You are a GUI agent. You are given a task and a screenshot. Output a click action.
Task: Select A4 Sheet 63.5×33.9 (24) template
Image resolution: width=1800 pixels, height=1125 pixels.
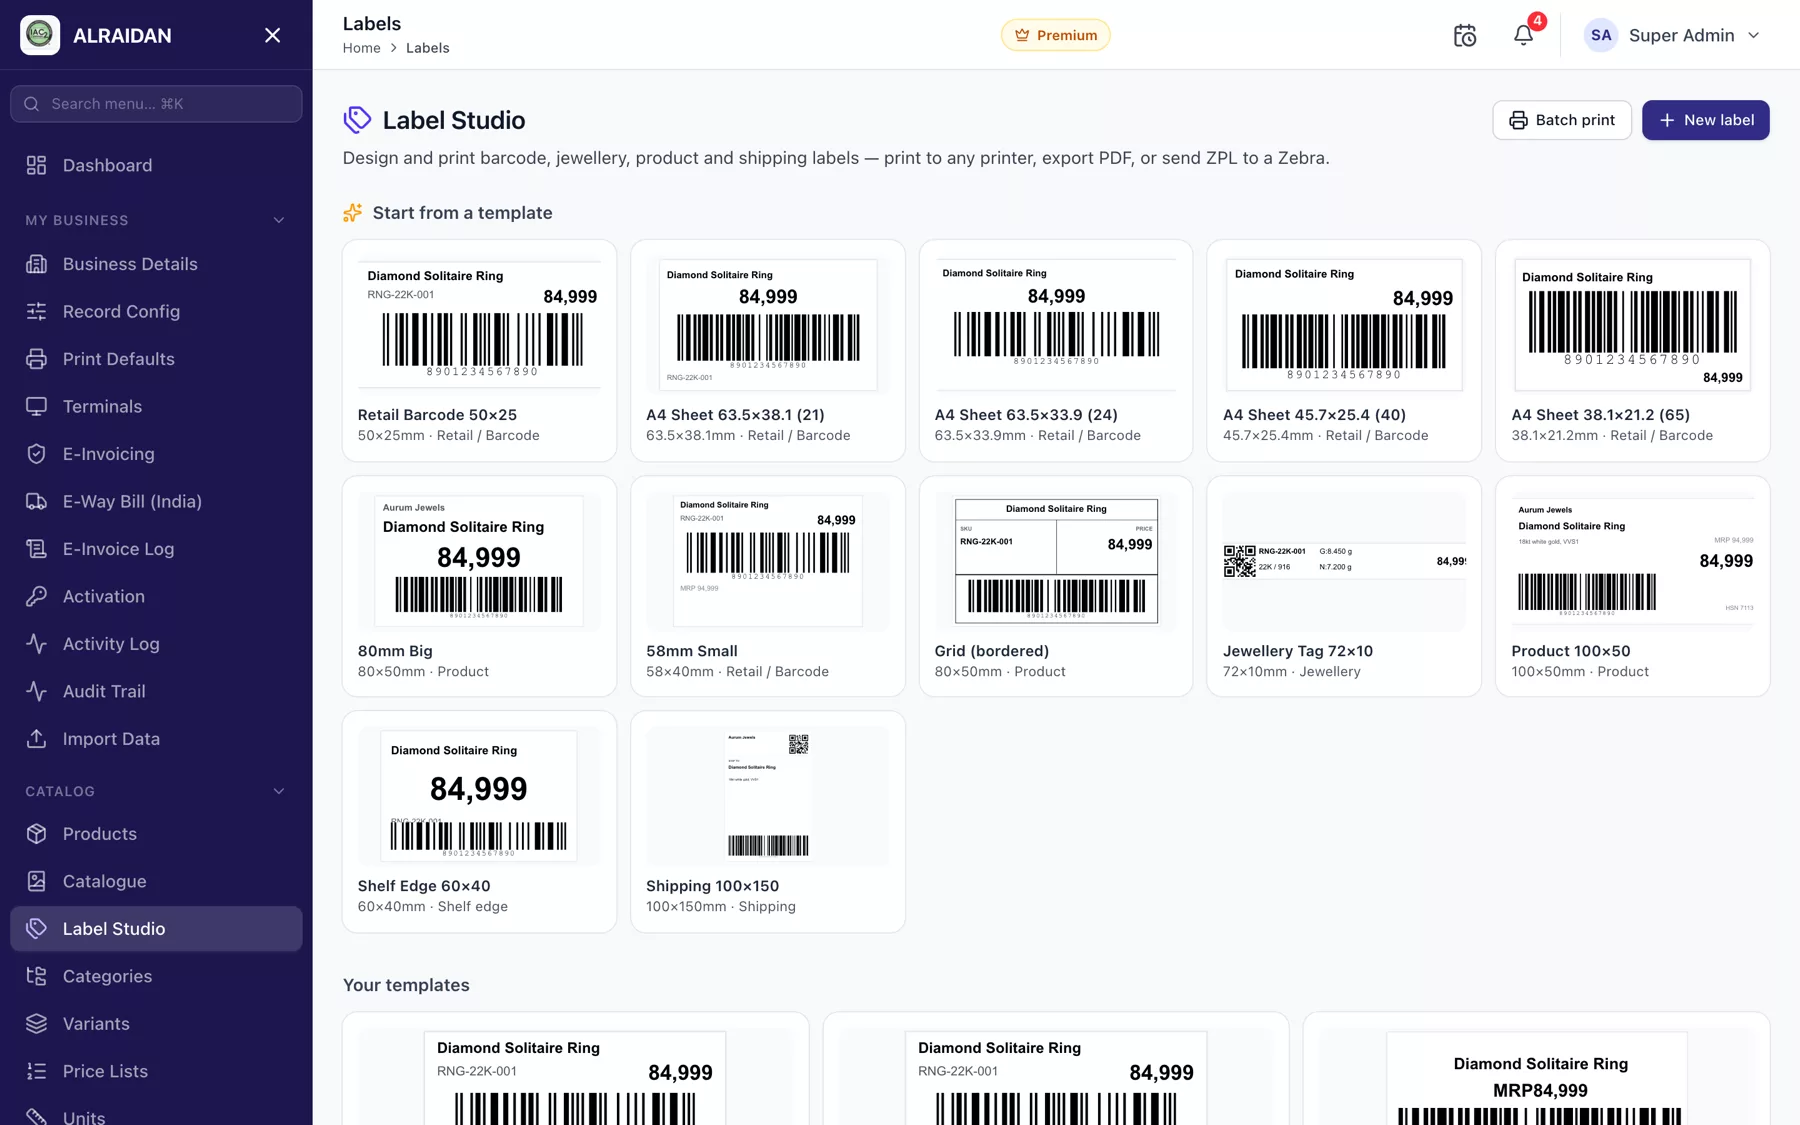click(1056, 350)
